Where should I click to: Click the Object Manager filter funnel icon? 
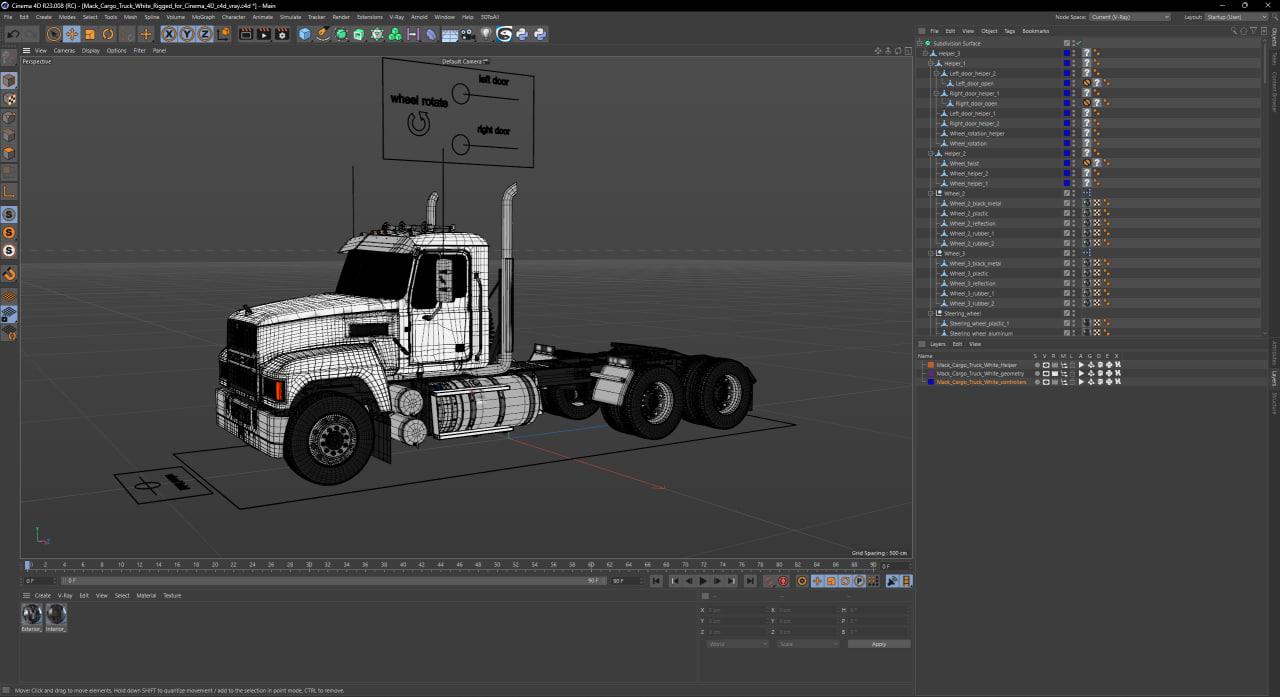click(1252, 31)
